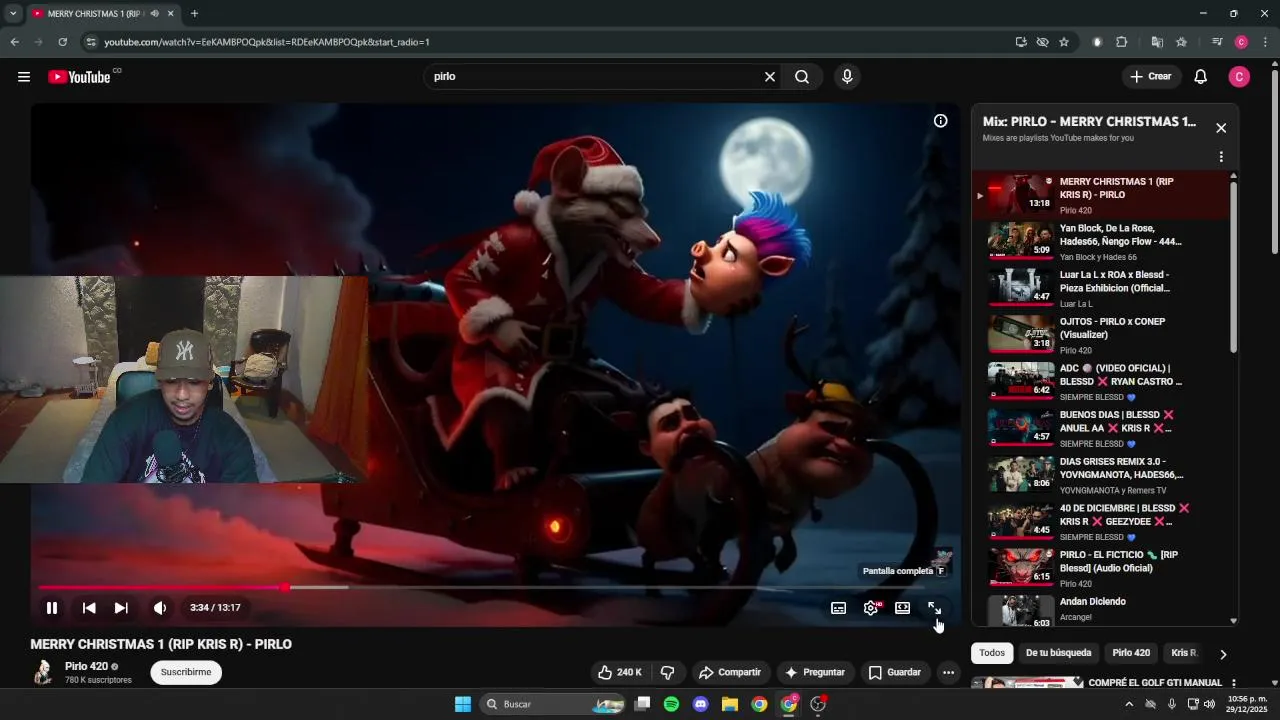Open the YouTube guide hamburger menu

click(x=24, y=77)
